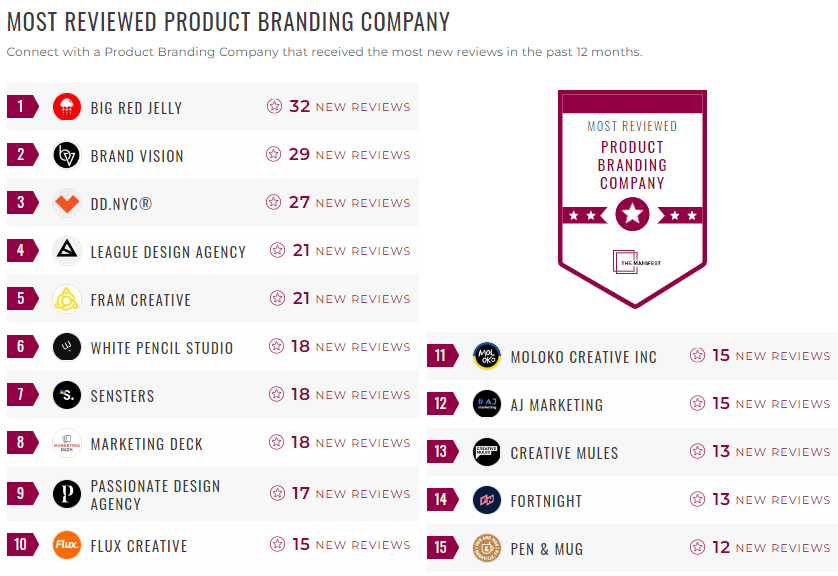Click the Big Red Jelly logo icon

[x=64, y=107]
